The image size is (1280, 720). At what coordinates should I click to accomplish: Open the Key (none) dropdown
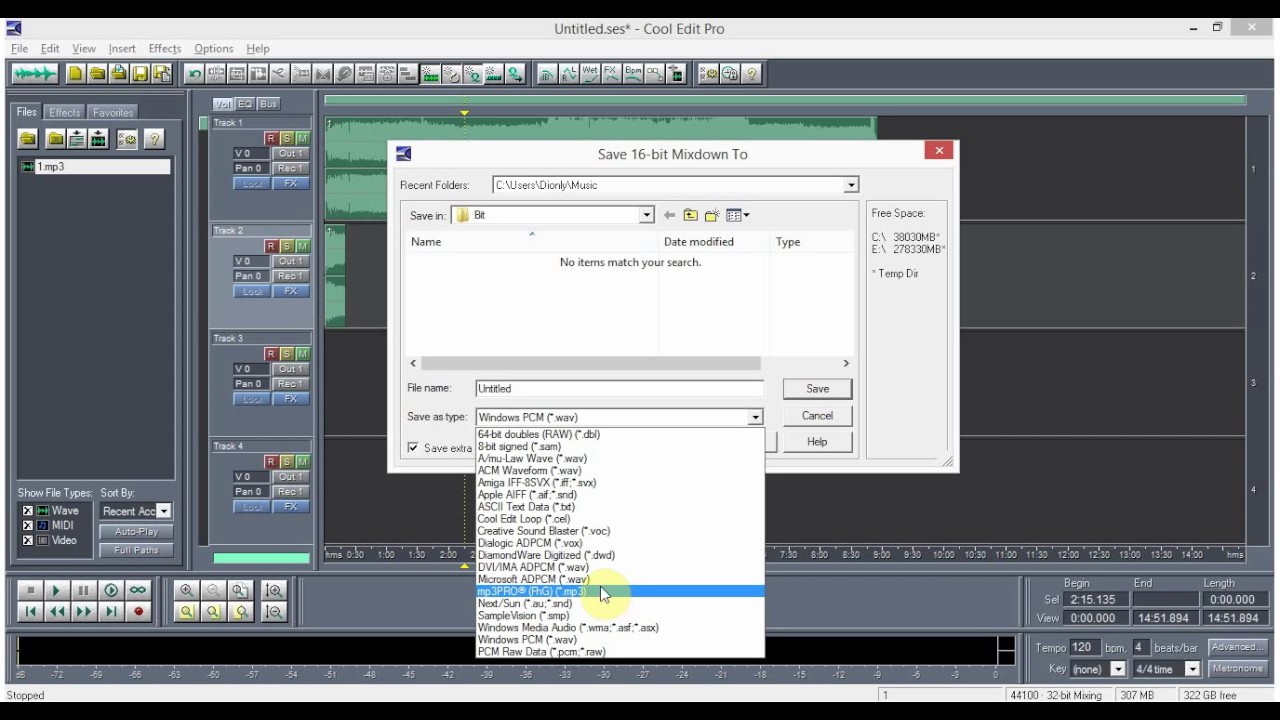(x=1117, y=669)
